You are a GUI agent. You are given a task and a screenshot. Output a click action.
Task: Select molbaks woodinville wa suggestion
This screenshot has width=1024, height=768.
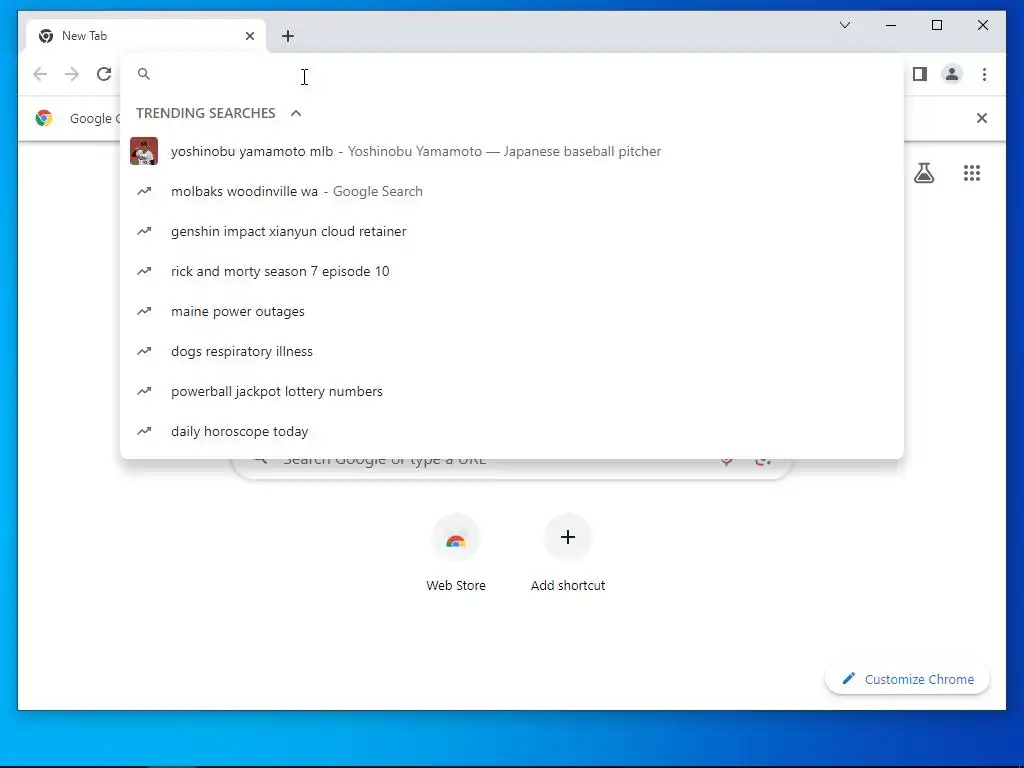click(x=512, y=191)
